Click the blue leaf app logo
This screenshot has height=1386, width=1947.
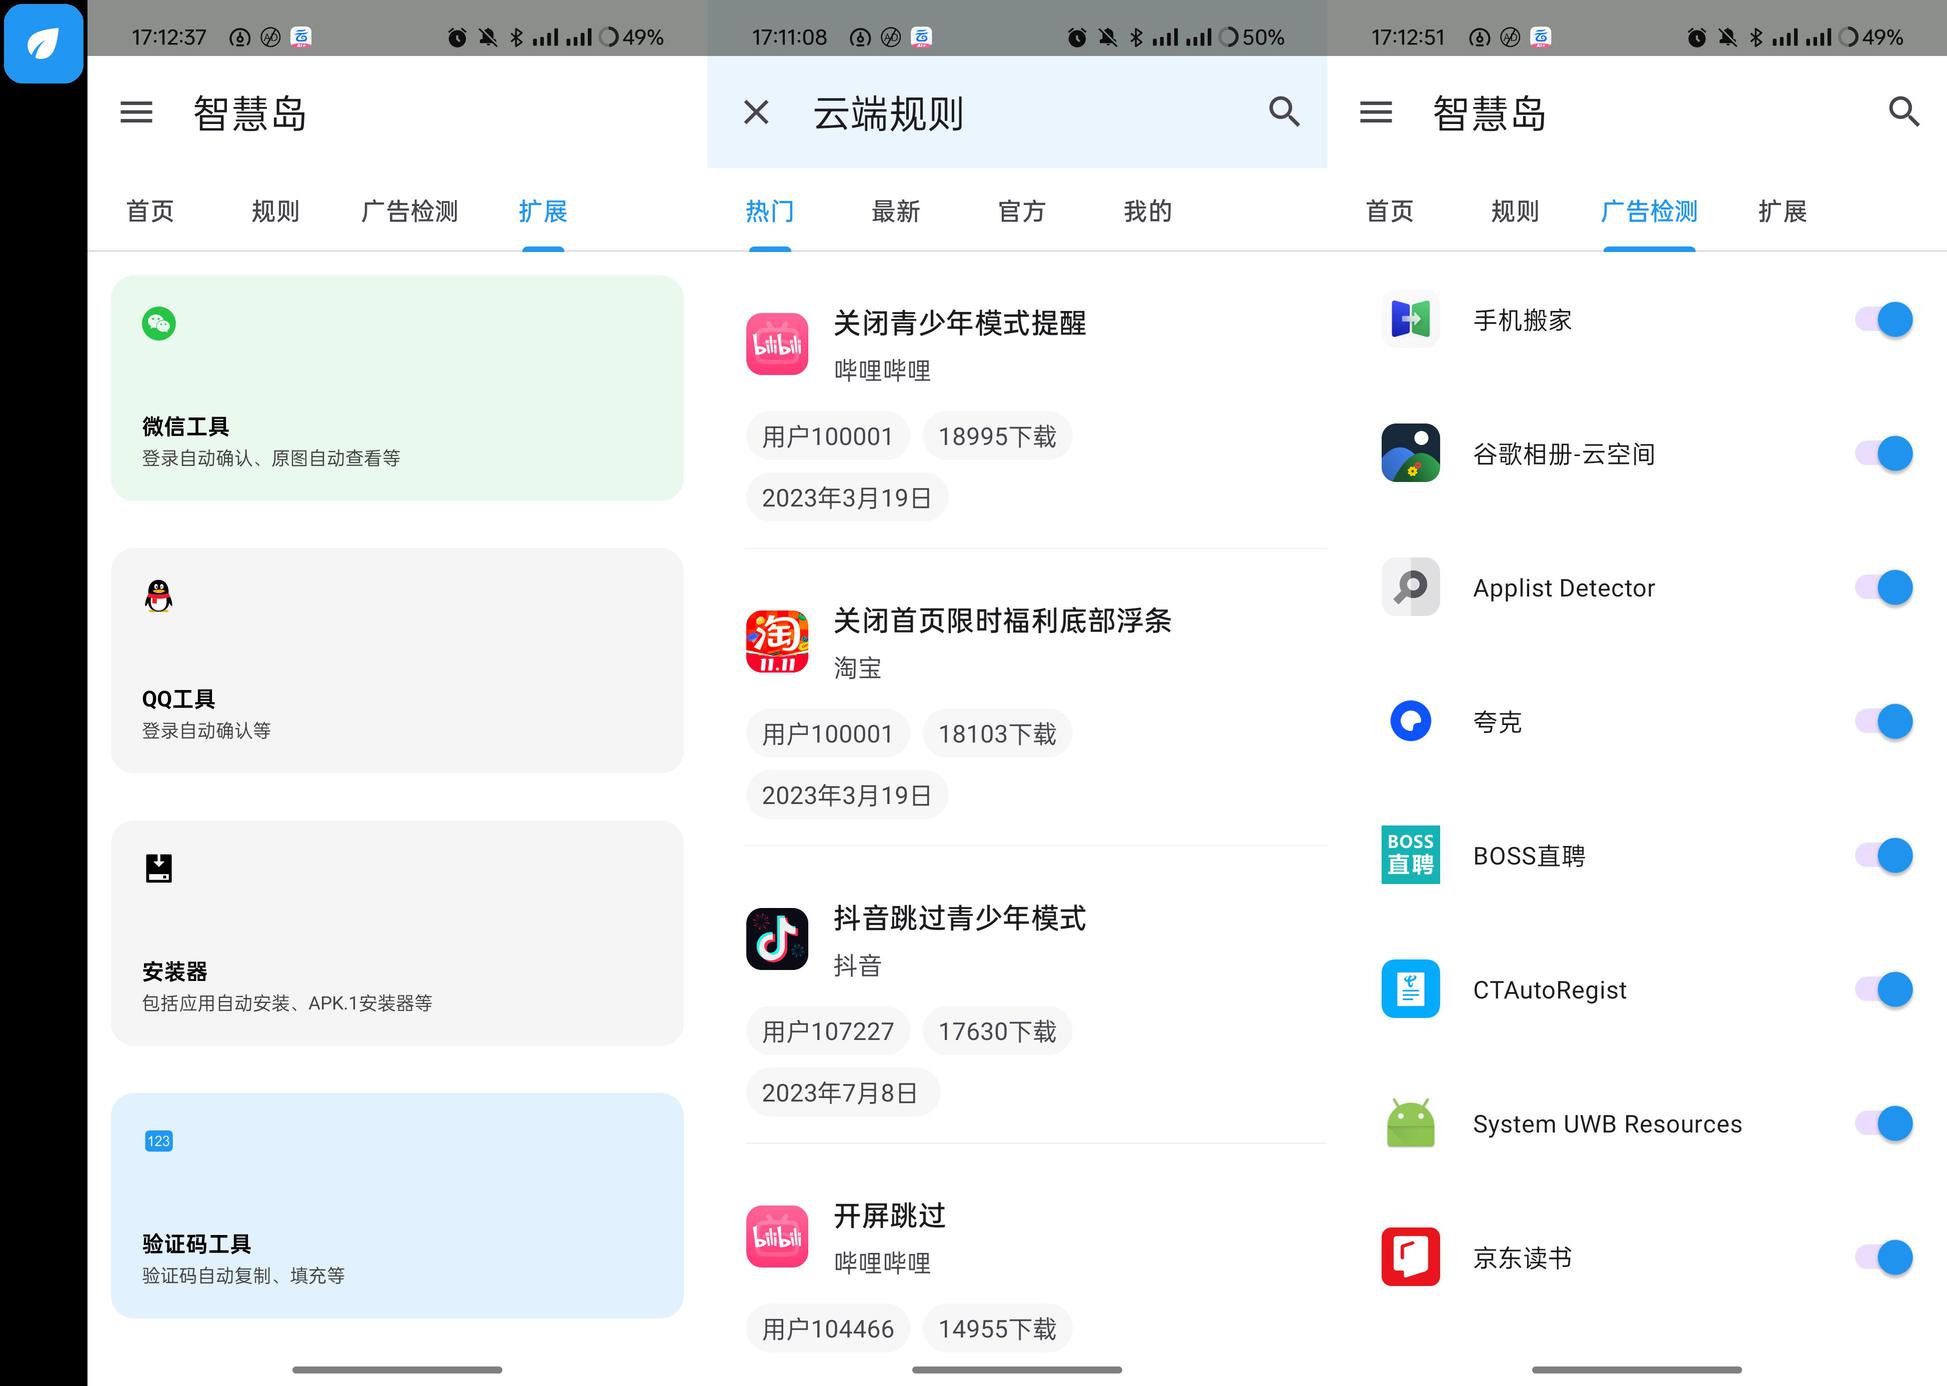coord(43,43)
